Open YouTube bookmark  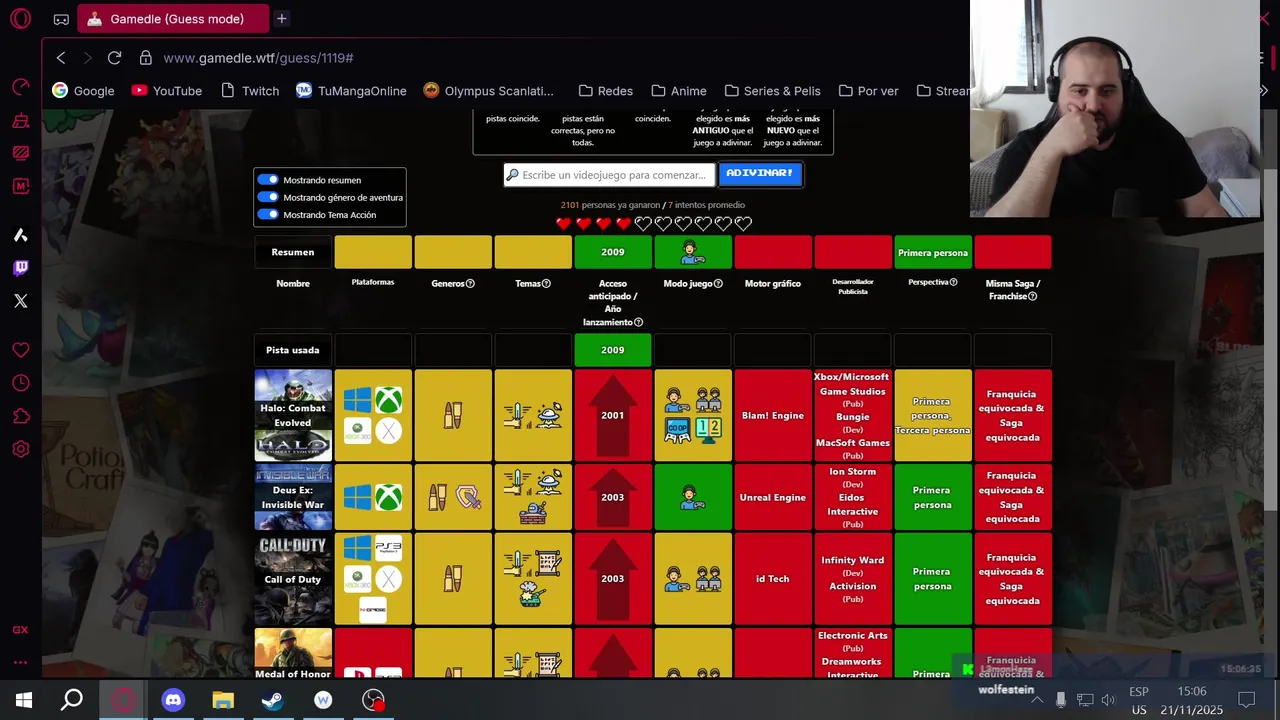167,91
